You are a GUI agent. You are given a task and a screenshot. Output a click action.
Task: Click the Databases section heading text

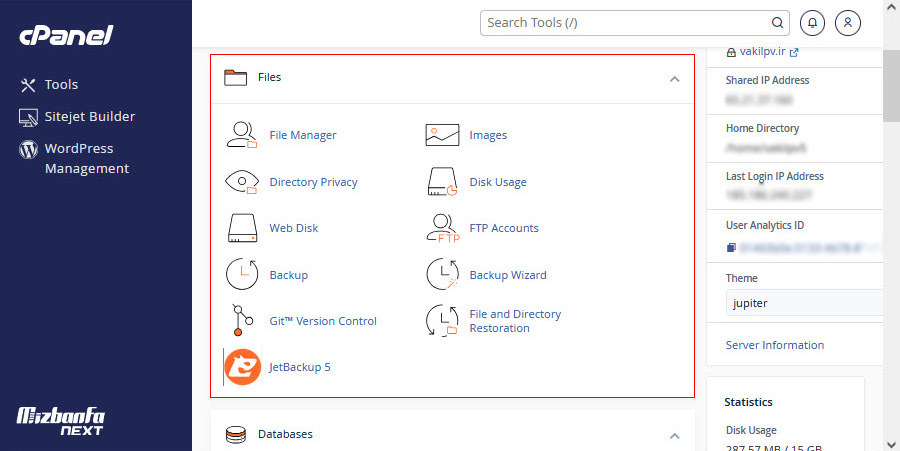pyautogui.click(x=285, y=434)
